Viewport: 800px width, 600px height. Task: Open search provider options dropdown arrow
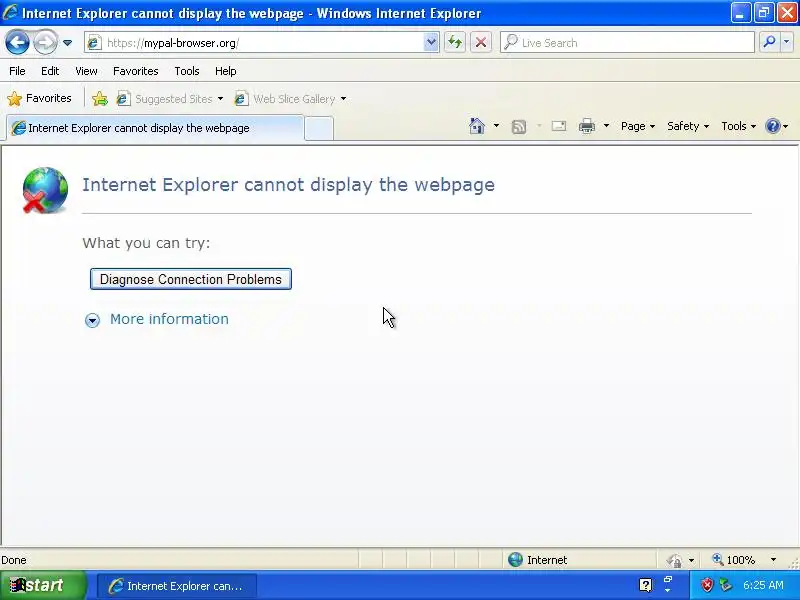[x=786, y=43]
